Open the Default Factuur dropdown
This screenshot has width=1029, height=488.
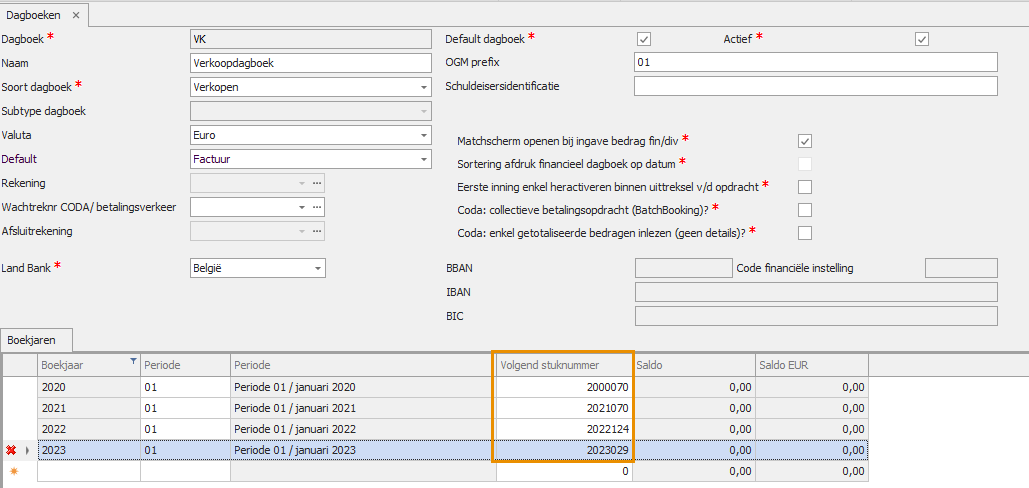423,159
